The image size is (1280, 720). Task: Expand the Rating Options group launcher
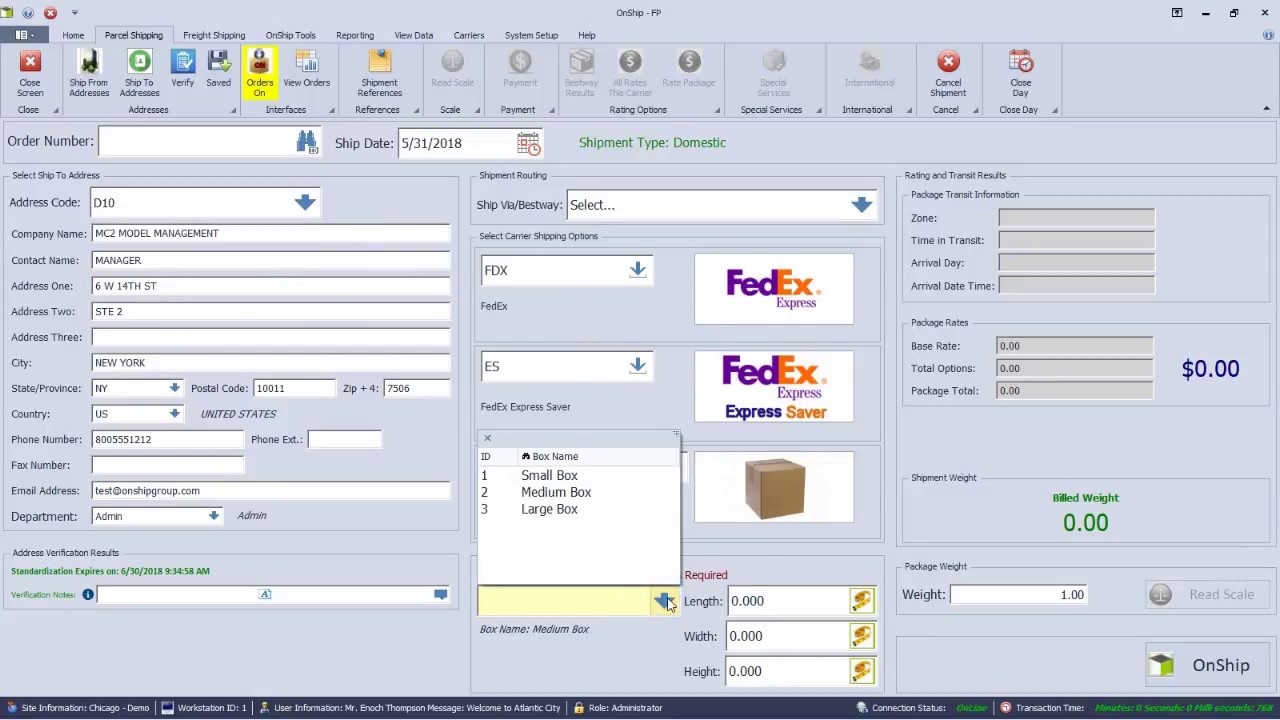click(x=717, y=110)
